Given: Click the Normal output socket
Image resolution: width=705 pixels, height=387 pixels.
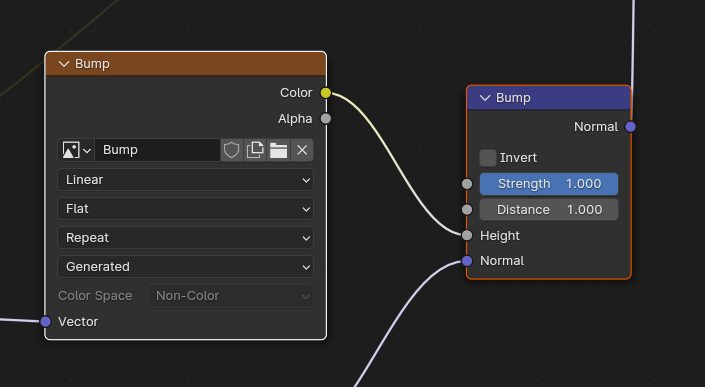Looking at the screenshot, I should pos(630,127).
